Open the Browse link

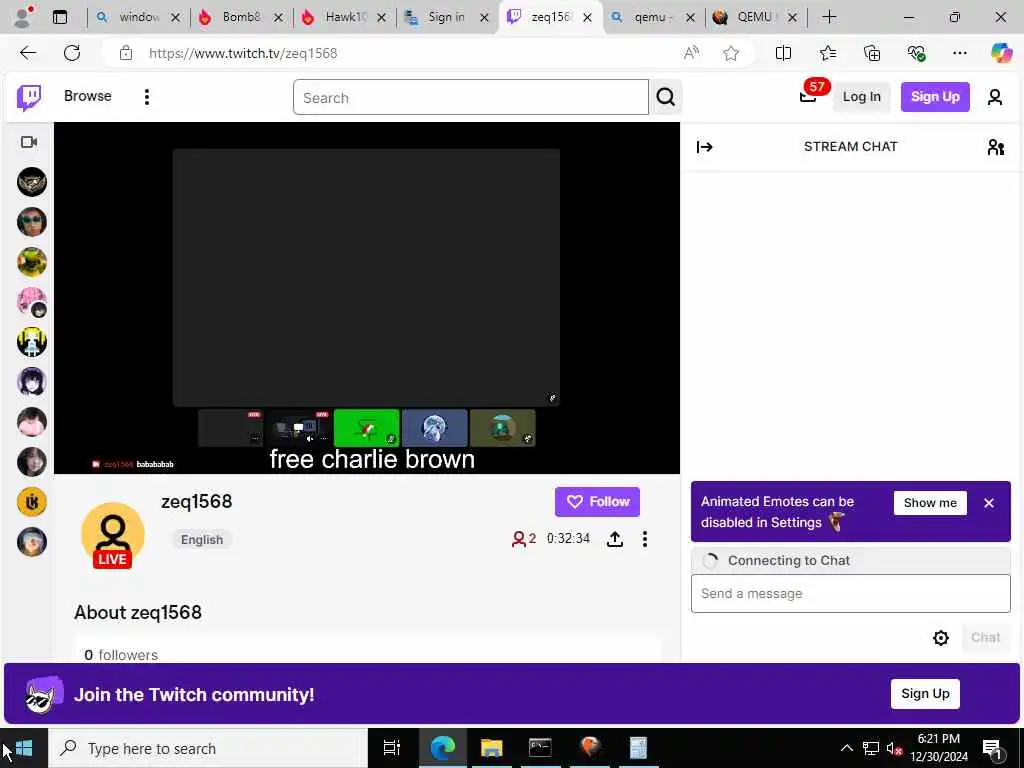88,96
